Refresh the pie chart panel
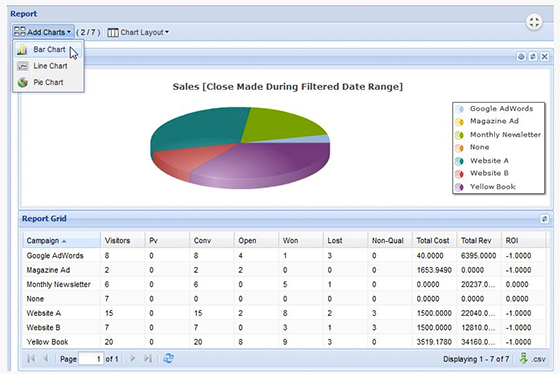 click(x=533, y=56)
